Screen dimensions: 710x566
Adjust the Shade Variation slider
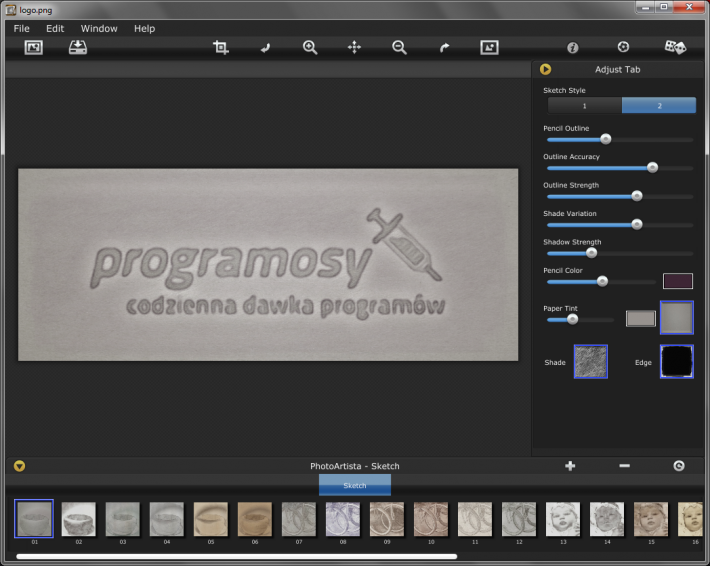(x=637, y=224)
